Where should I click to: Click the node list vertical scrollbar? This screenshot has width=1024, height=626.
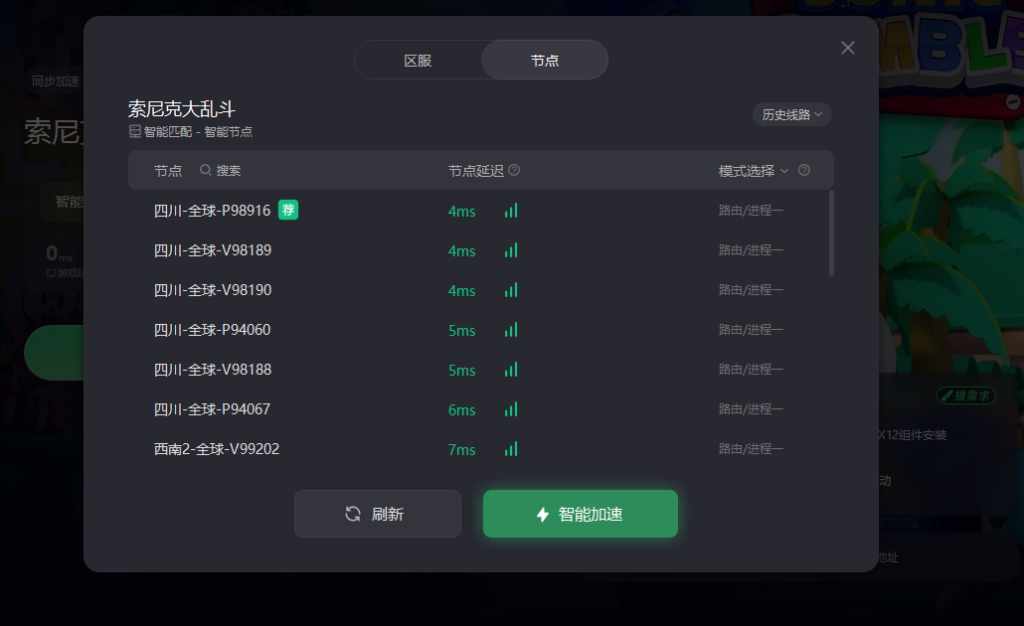click(x=831, y=233)
